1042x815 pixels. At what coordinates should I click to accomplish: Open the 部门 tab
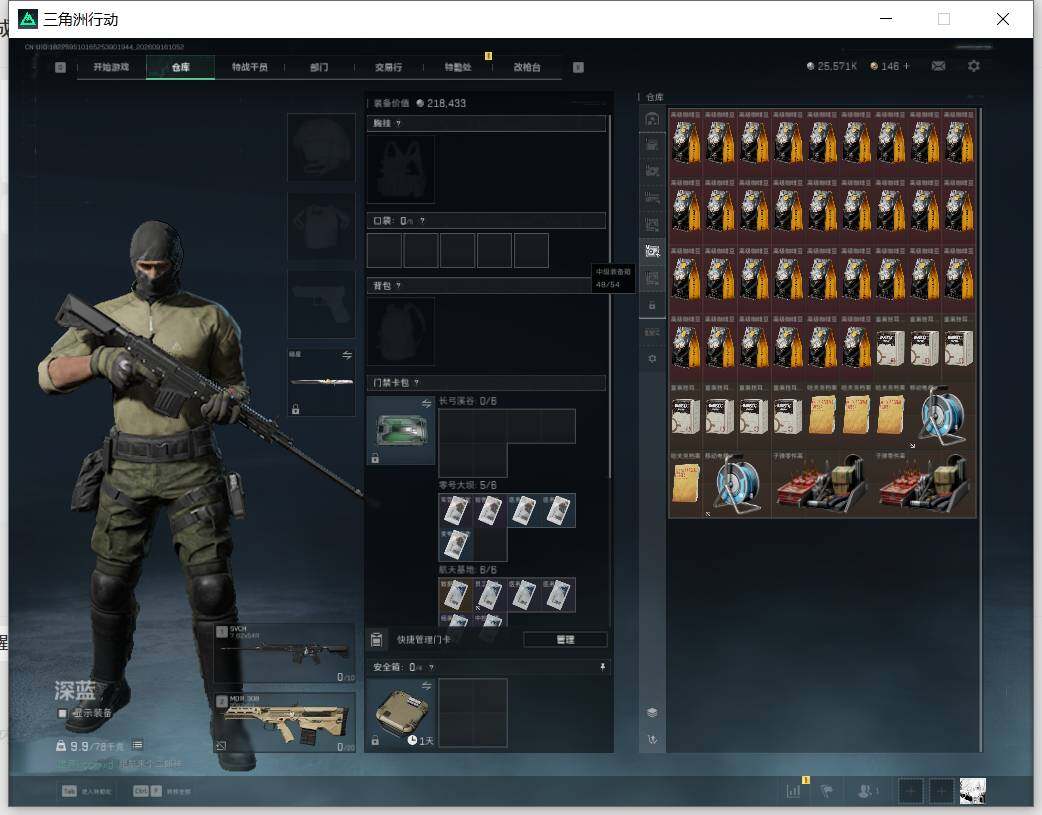[319, 67]
